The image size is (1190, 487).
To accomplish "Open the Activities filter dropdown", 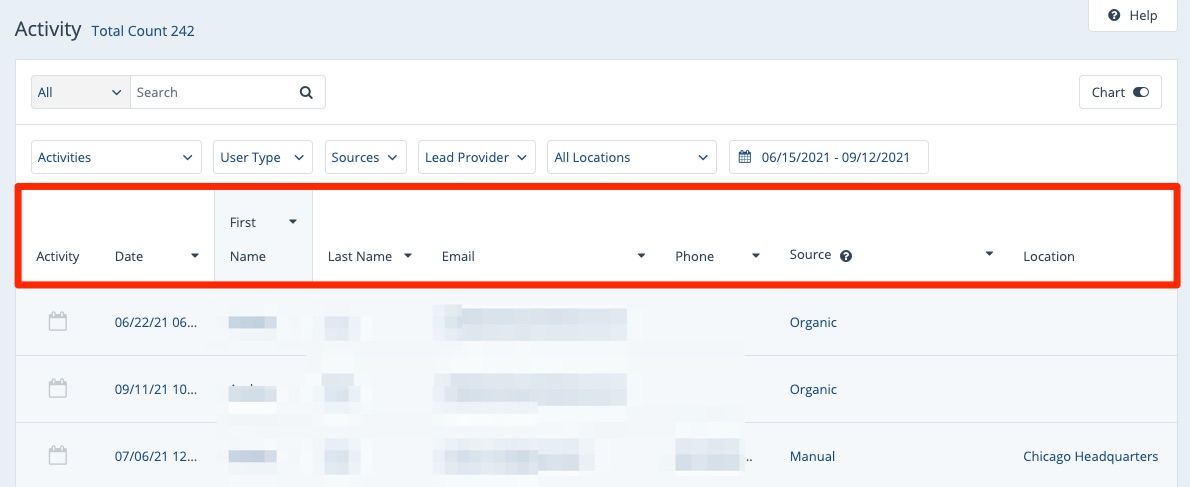I will click(115, 157).
